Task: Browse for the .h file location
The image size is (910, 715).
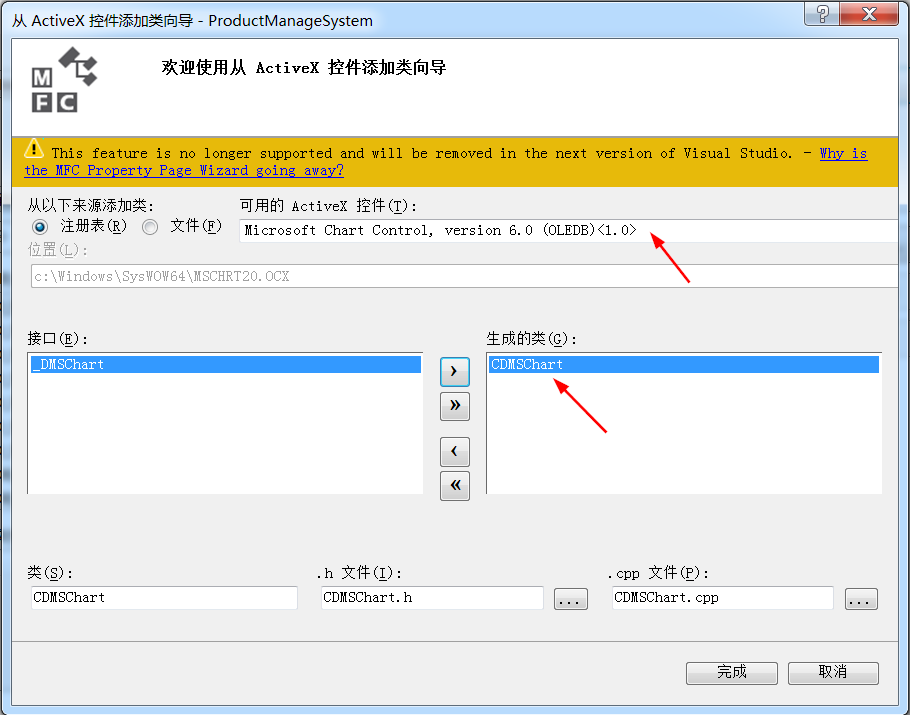Action: click(570, 599)
